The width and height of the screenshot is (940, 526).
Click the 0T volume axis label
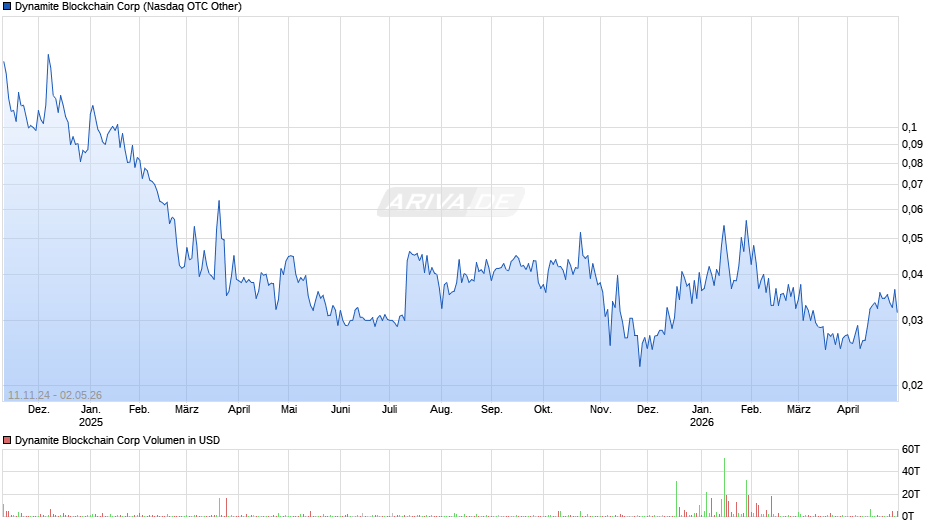coord(908,516)
